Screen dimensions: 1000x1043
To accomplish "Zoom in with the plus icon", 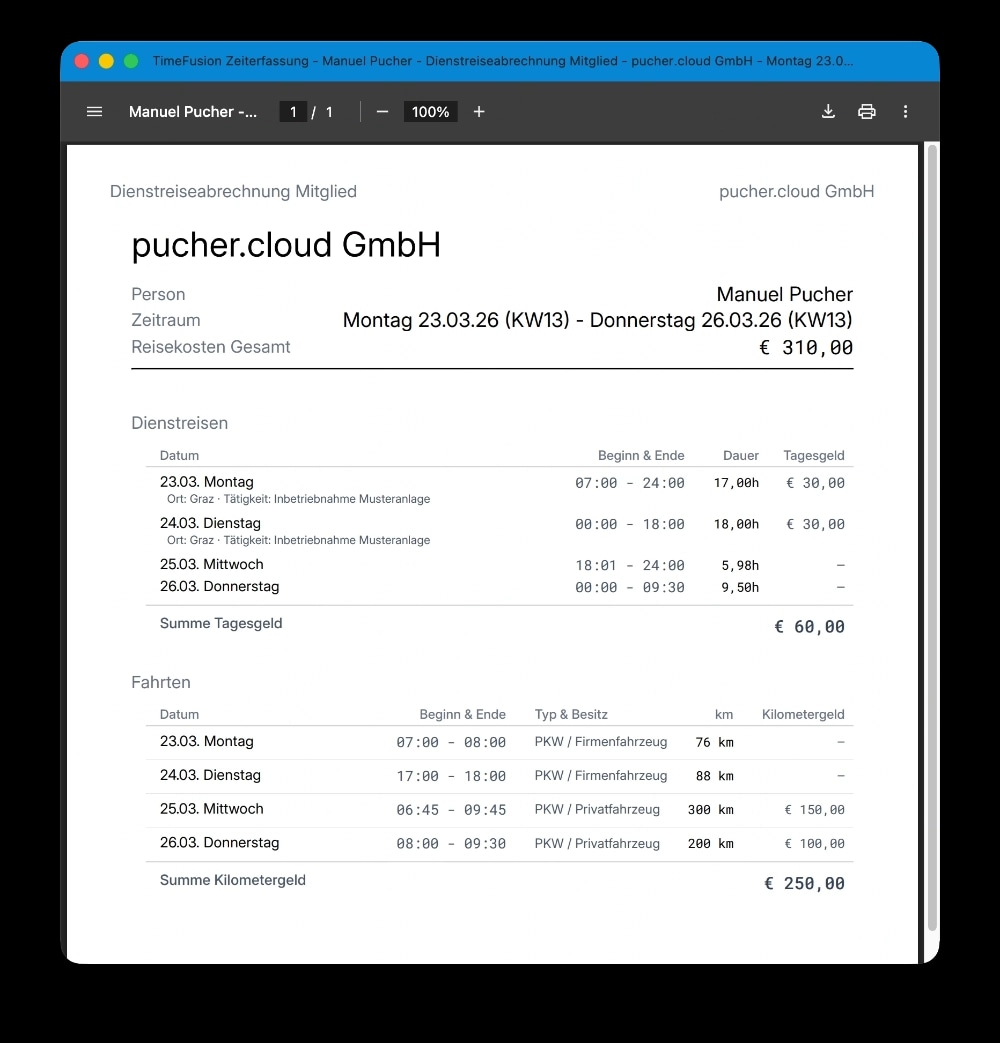I will (x=479, y=112).
